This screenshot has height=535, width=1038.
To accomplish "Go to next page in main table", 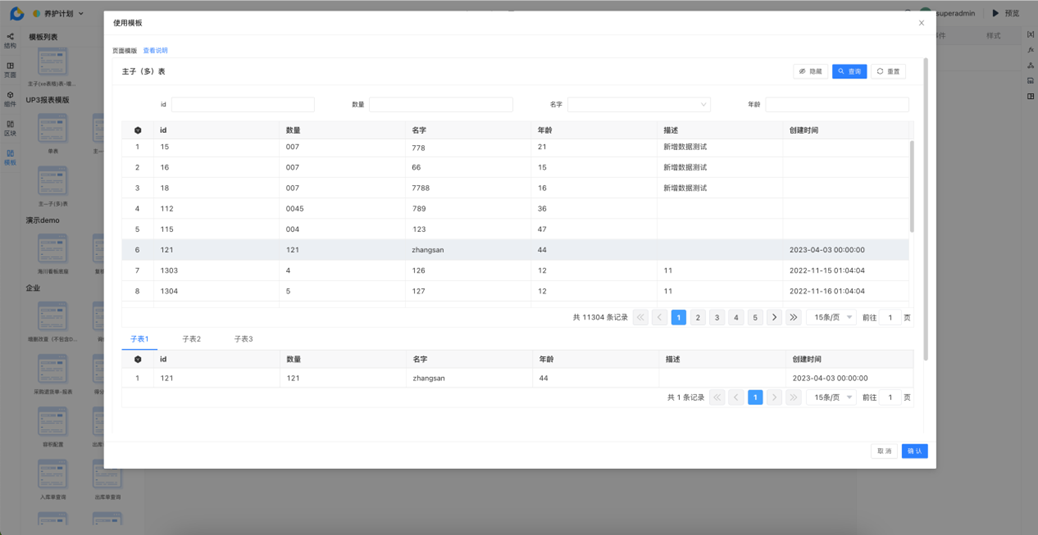I will pyautogui.click(x=774, y=317).
